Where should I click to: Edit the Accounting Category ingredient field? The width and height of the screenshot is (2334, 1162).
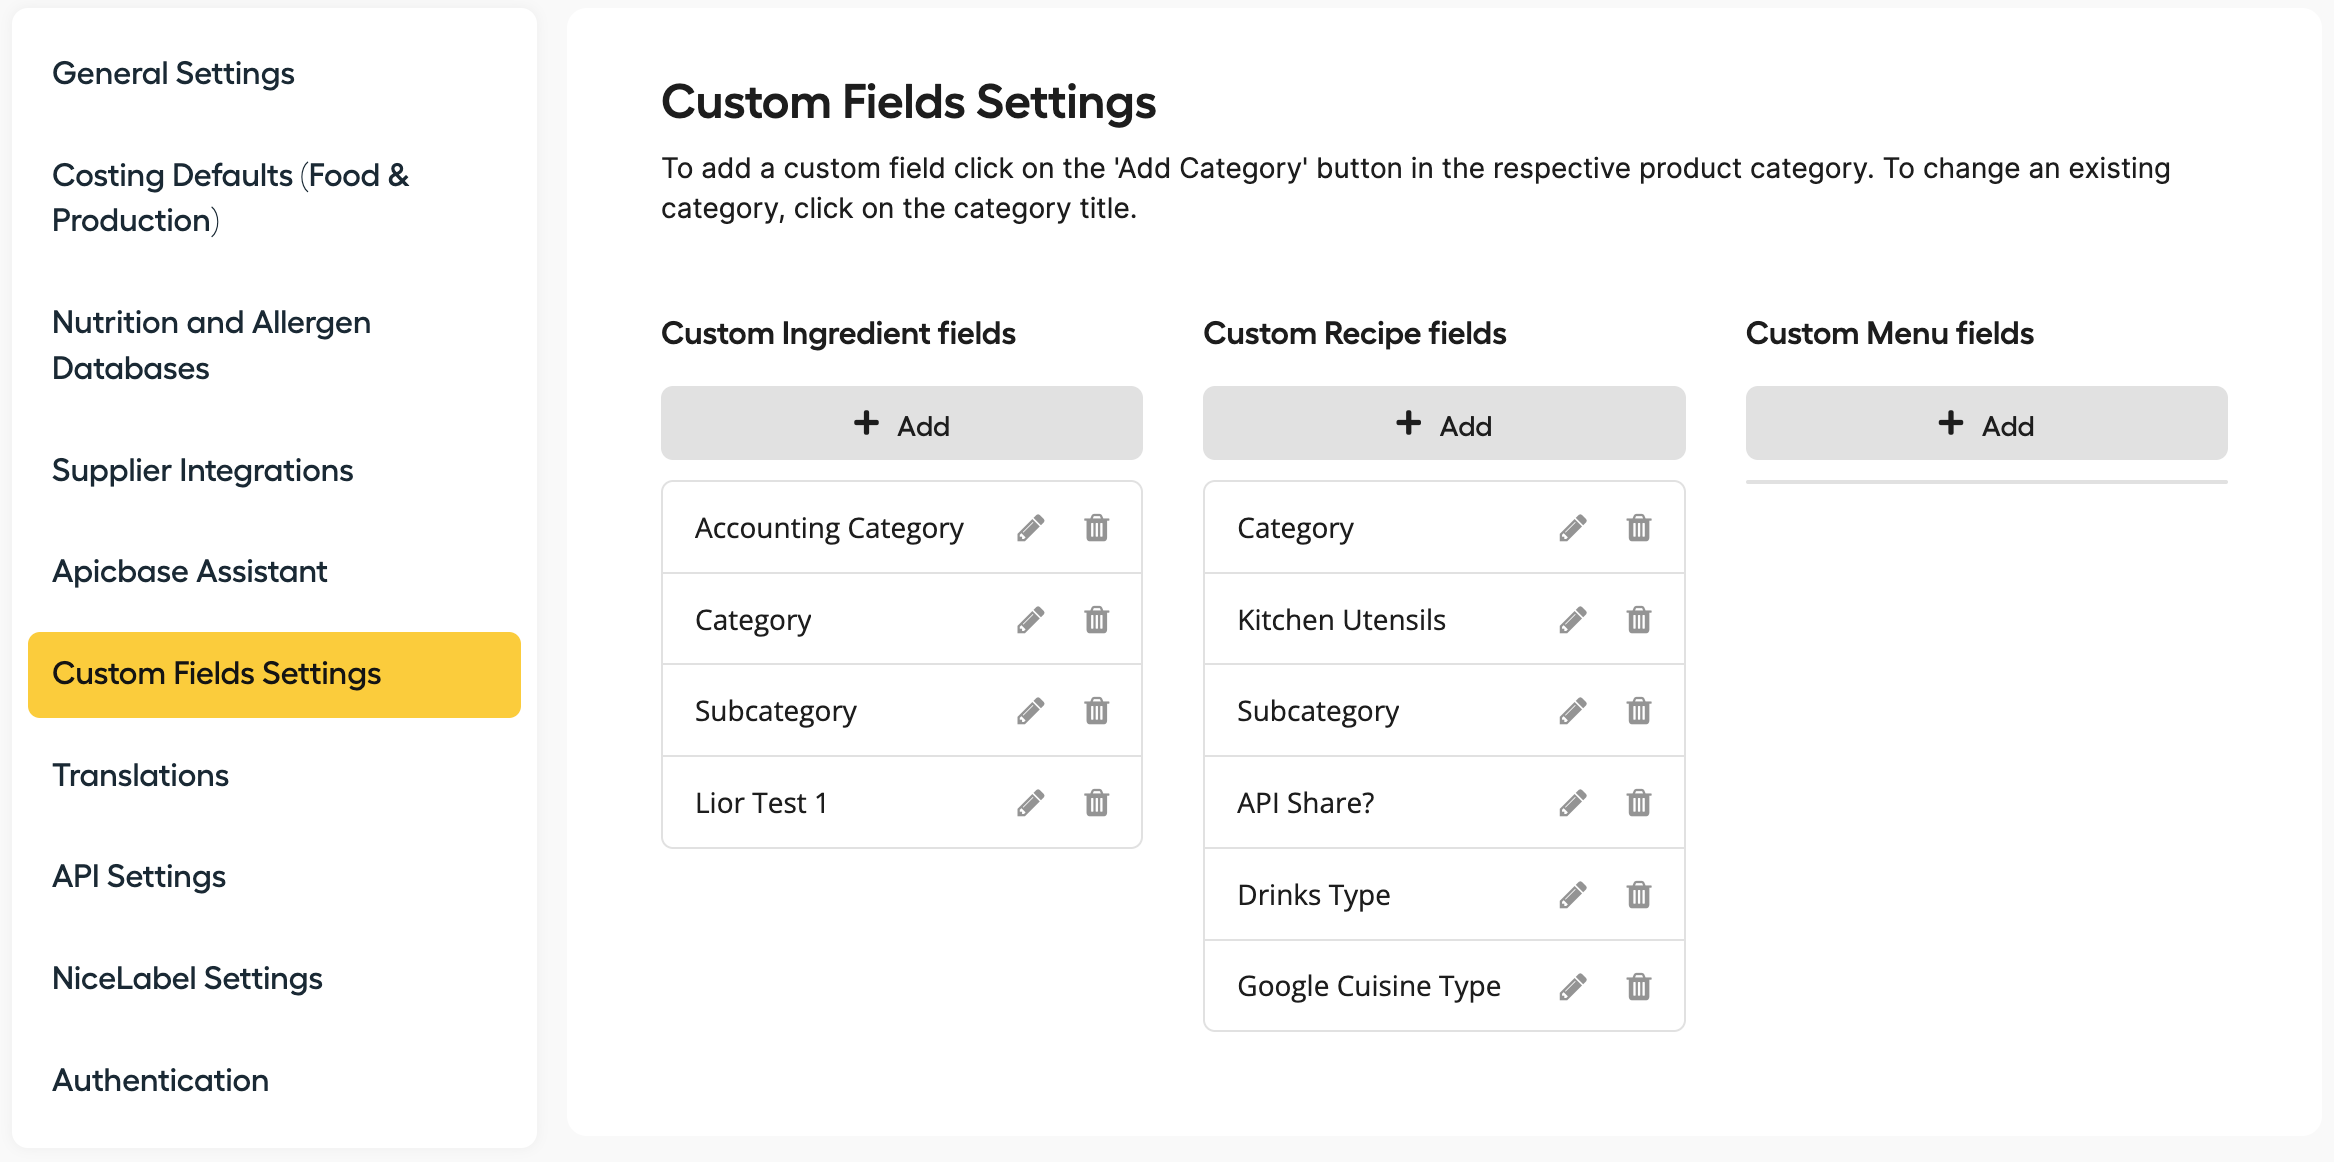(1031, 528)
